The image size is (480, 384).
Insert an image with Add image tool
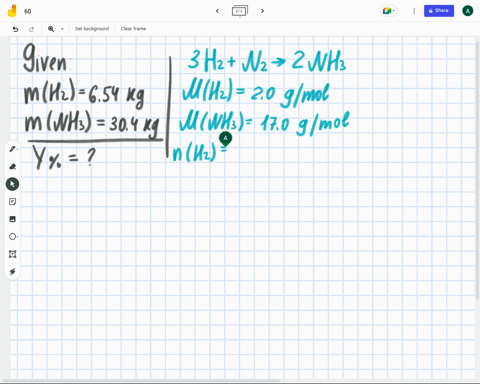click(x=12, y=219)
